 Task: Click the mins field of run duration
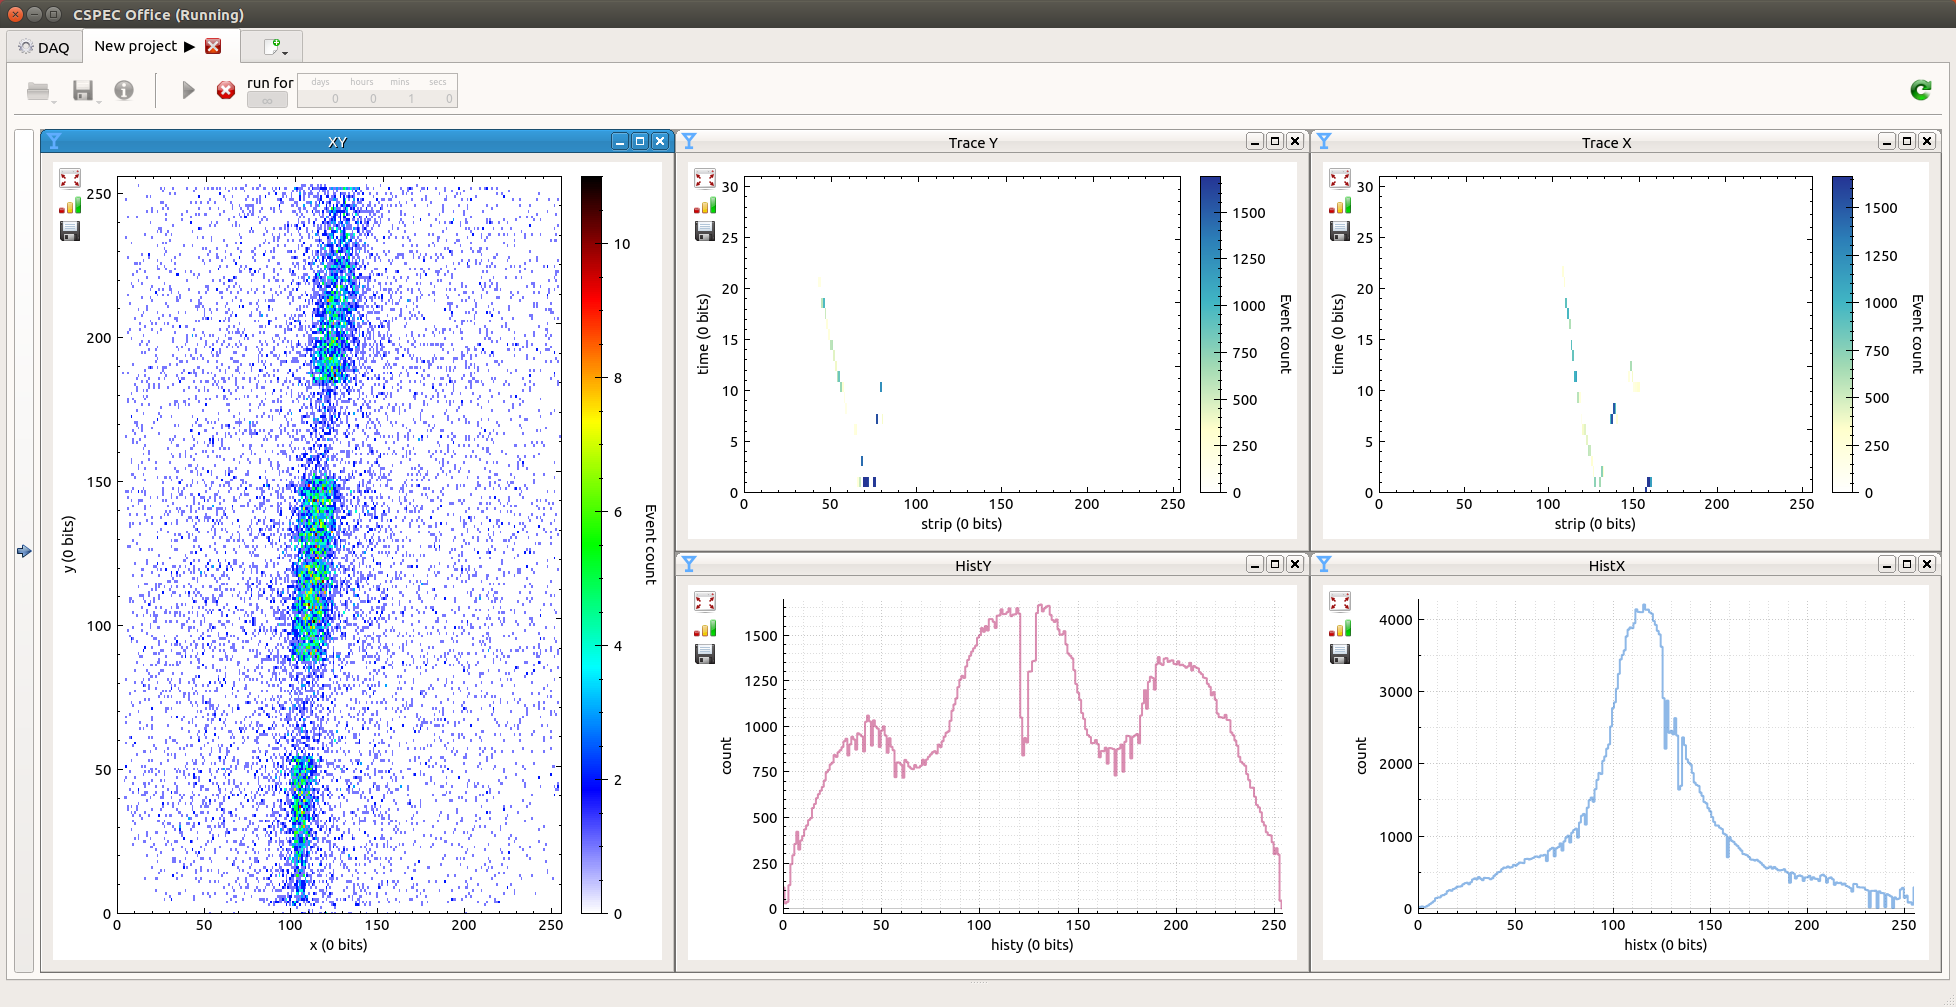click(x=398, y=98)
